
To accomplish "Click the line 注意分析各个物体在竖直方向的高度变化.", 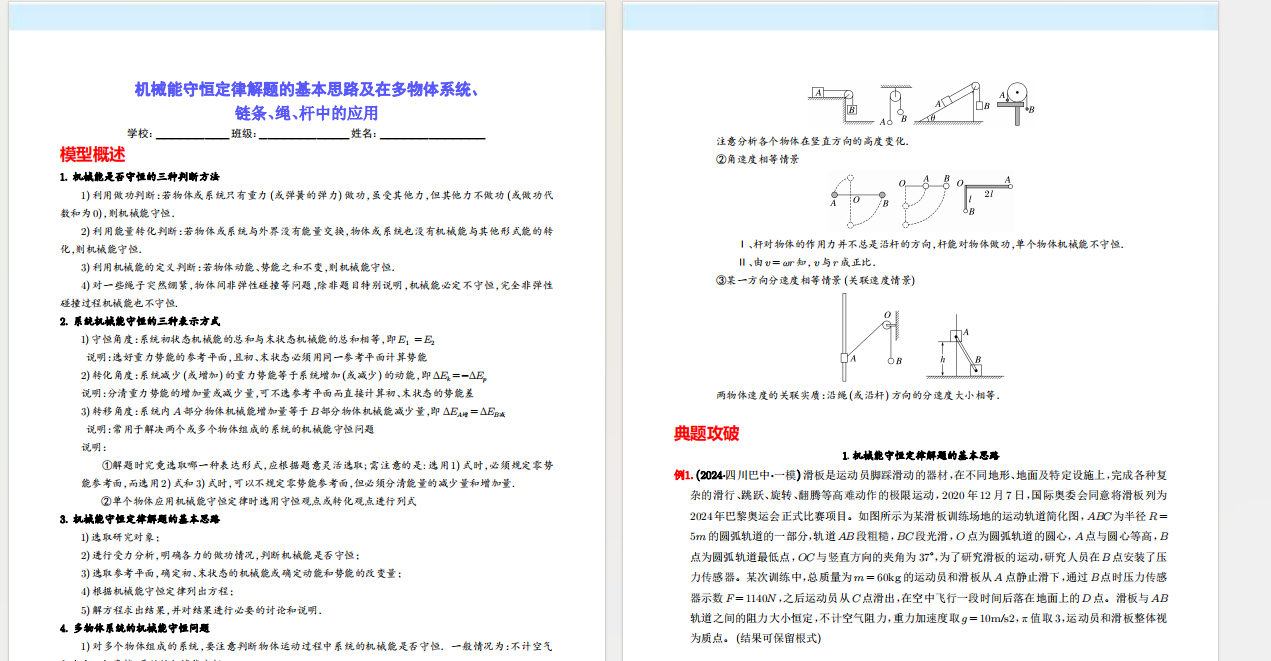I will click(x=812, y=141).
